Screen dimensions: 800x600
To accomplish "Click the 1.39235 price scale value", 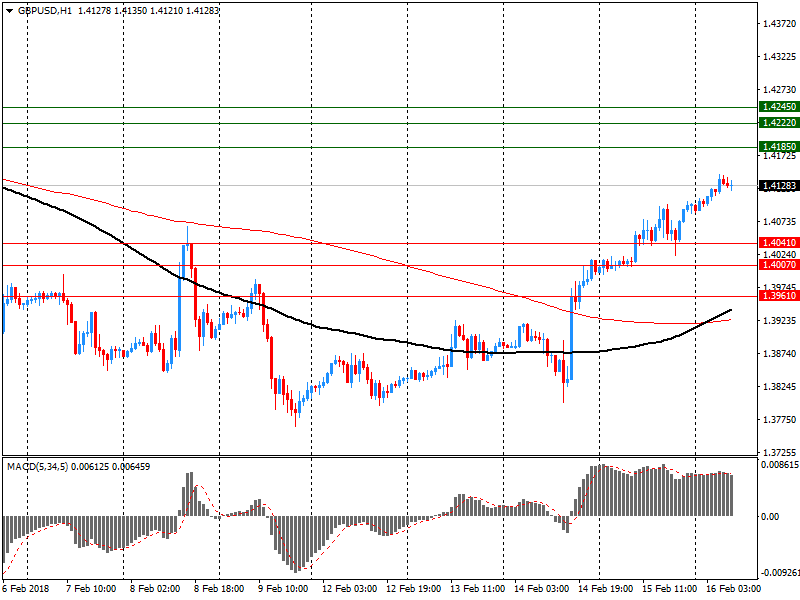I will click(x=780, y=320).
